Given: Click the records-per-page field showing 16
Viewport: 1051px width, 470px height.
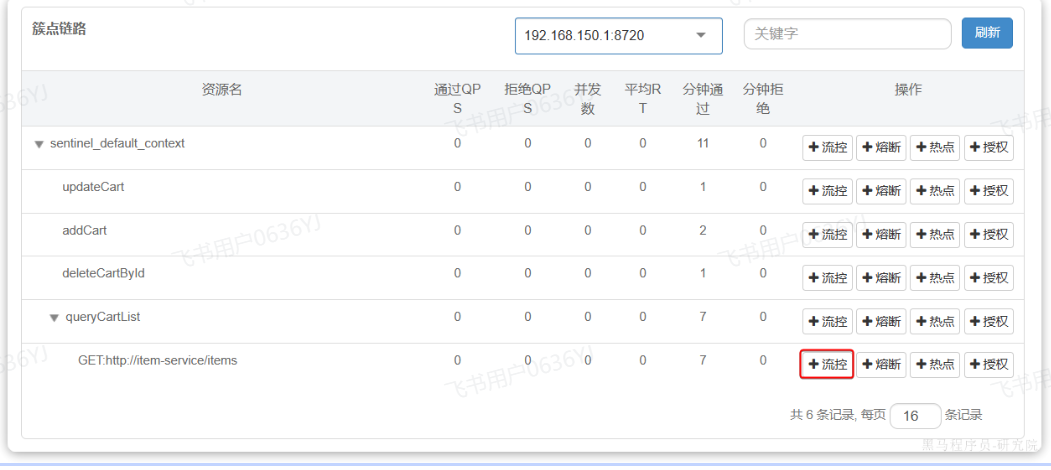Looking at the screenshot, I should click(x=915, y=416).
